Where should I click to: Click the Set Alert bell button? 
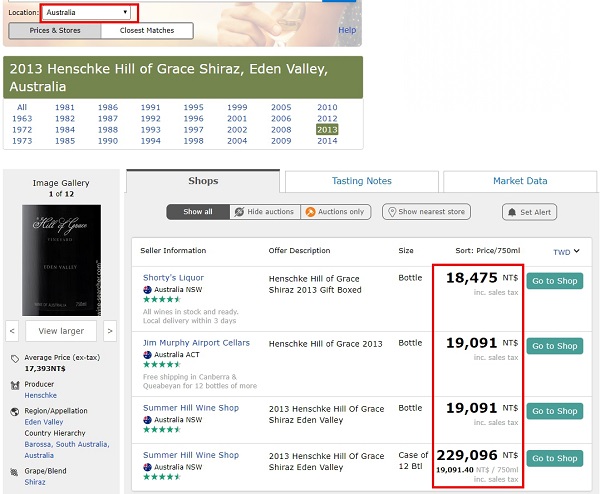529,212
